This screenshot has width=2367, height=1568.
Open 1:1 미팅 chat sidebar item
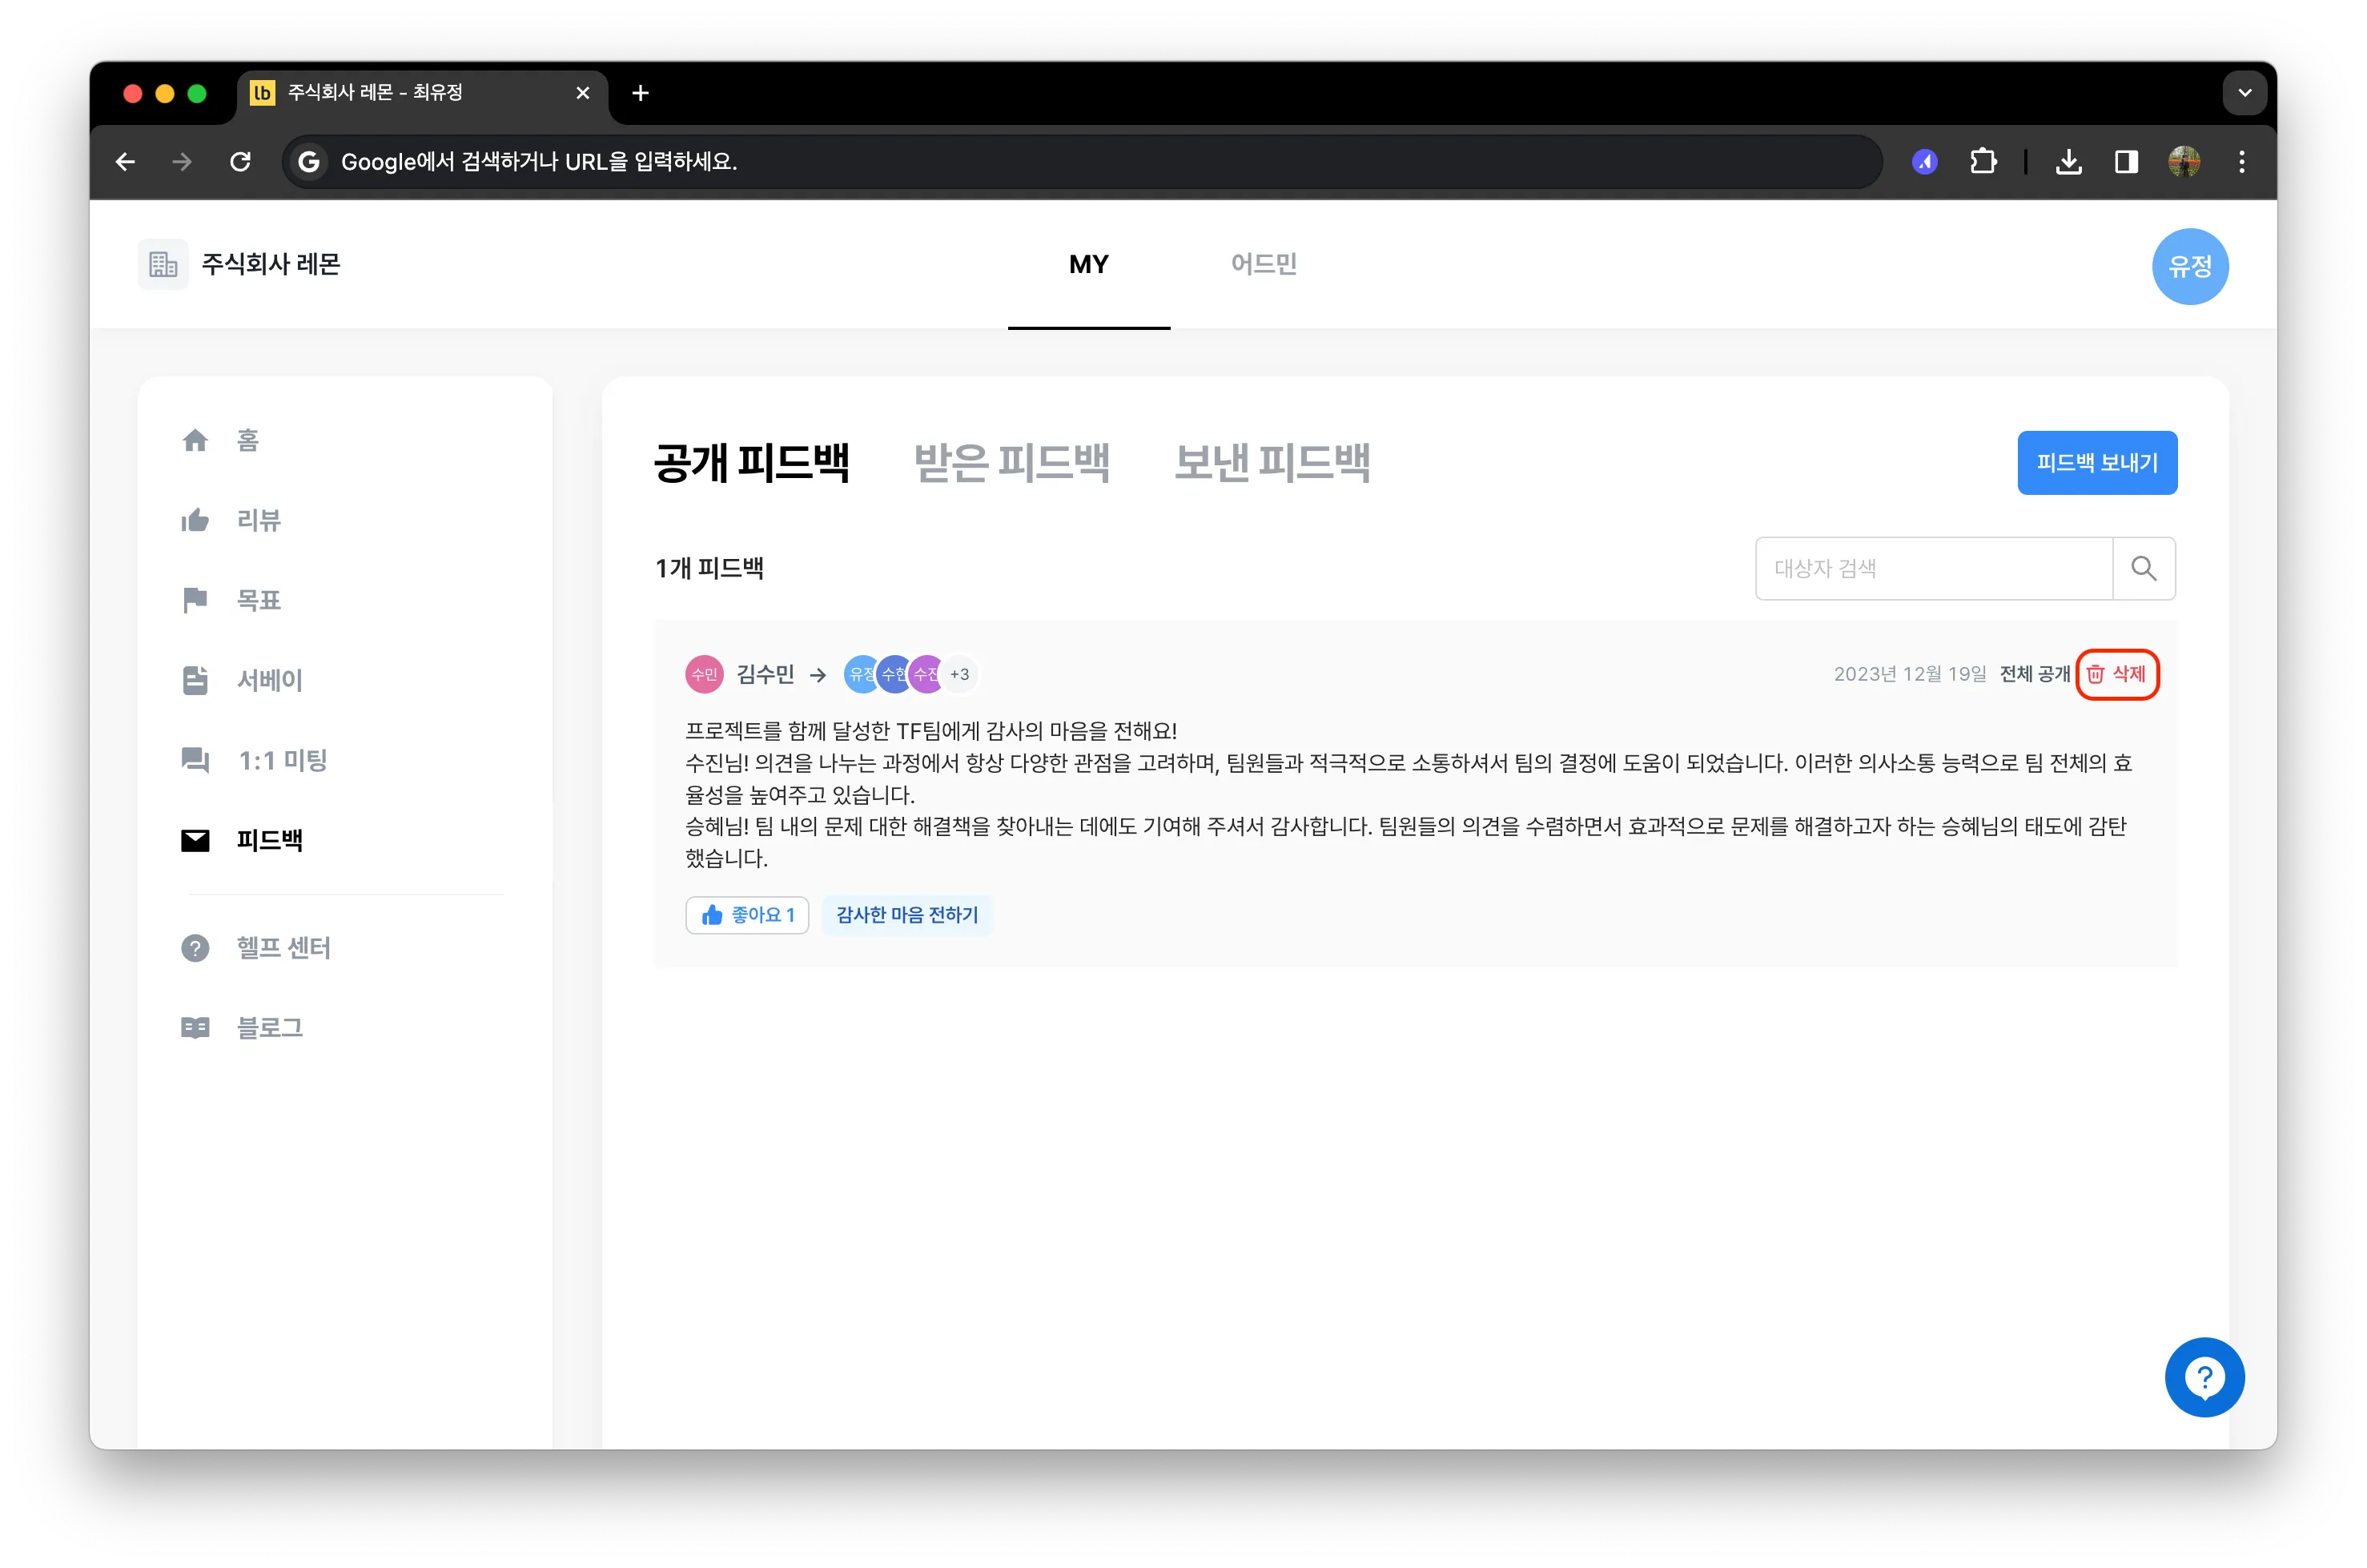(x=195, y=760)
